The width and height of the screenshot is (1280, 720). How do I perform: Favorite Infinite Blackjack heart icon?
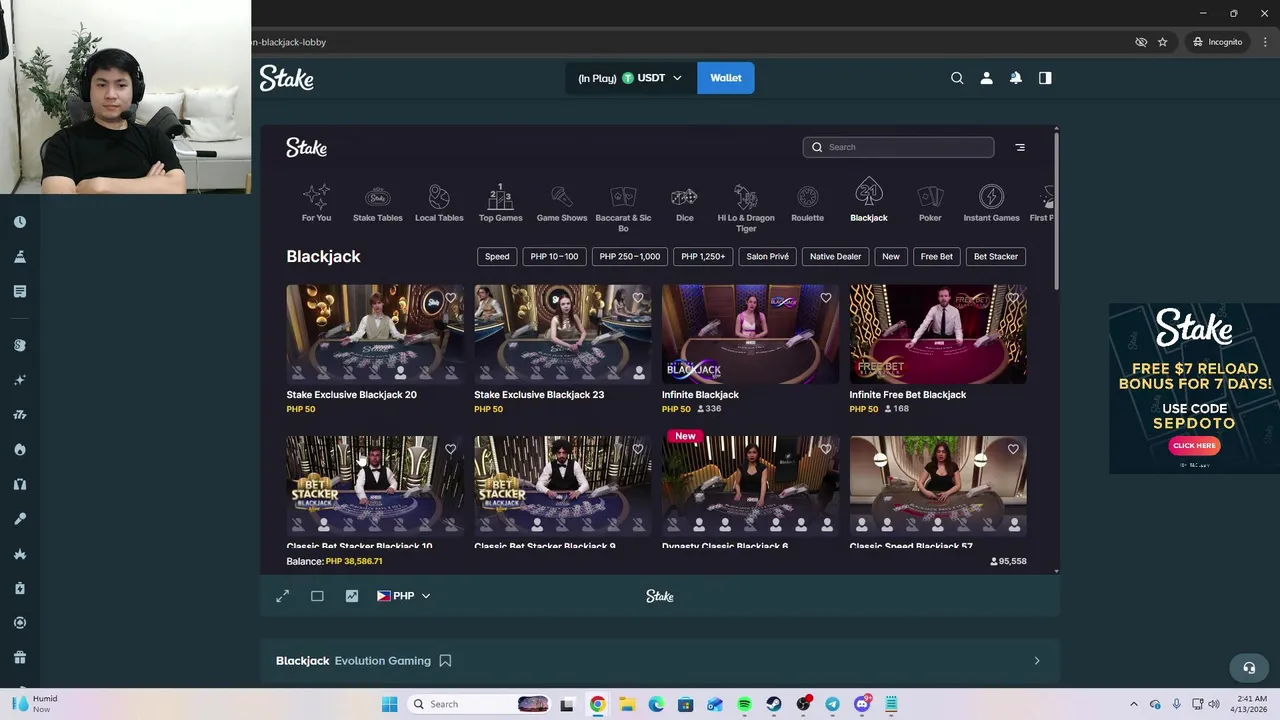826,298
